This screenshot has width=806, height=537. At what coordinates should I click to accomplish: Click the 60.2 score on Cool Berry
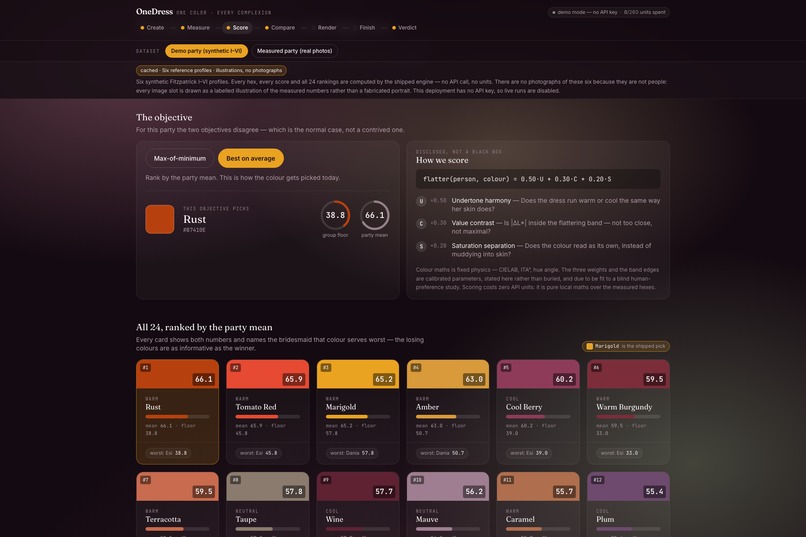(x=564, y=379)
